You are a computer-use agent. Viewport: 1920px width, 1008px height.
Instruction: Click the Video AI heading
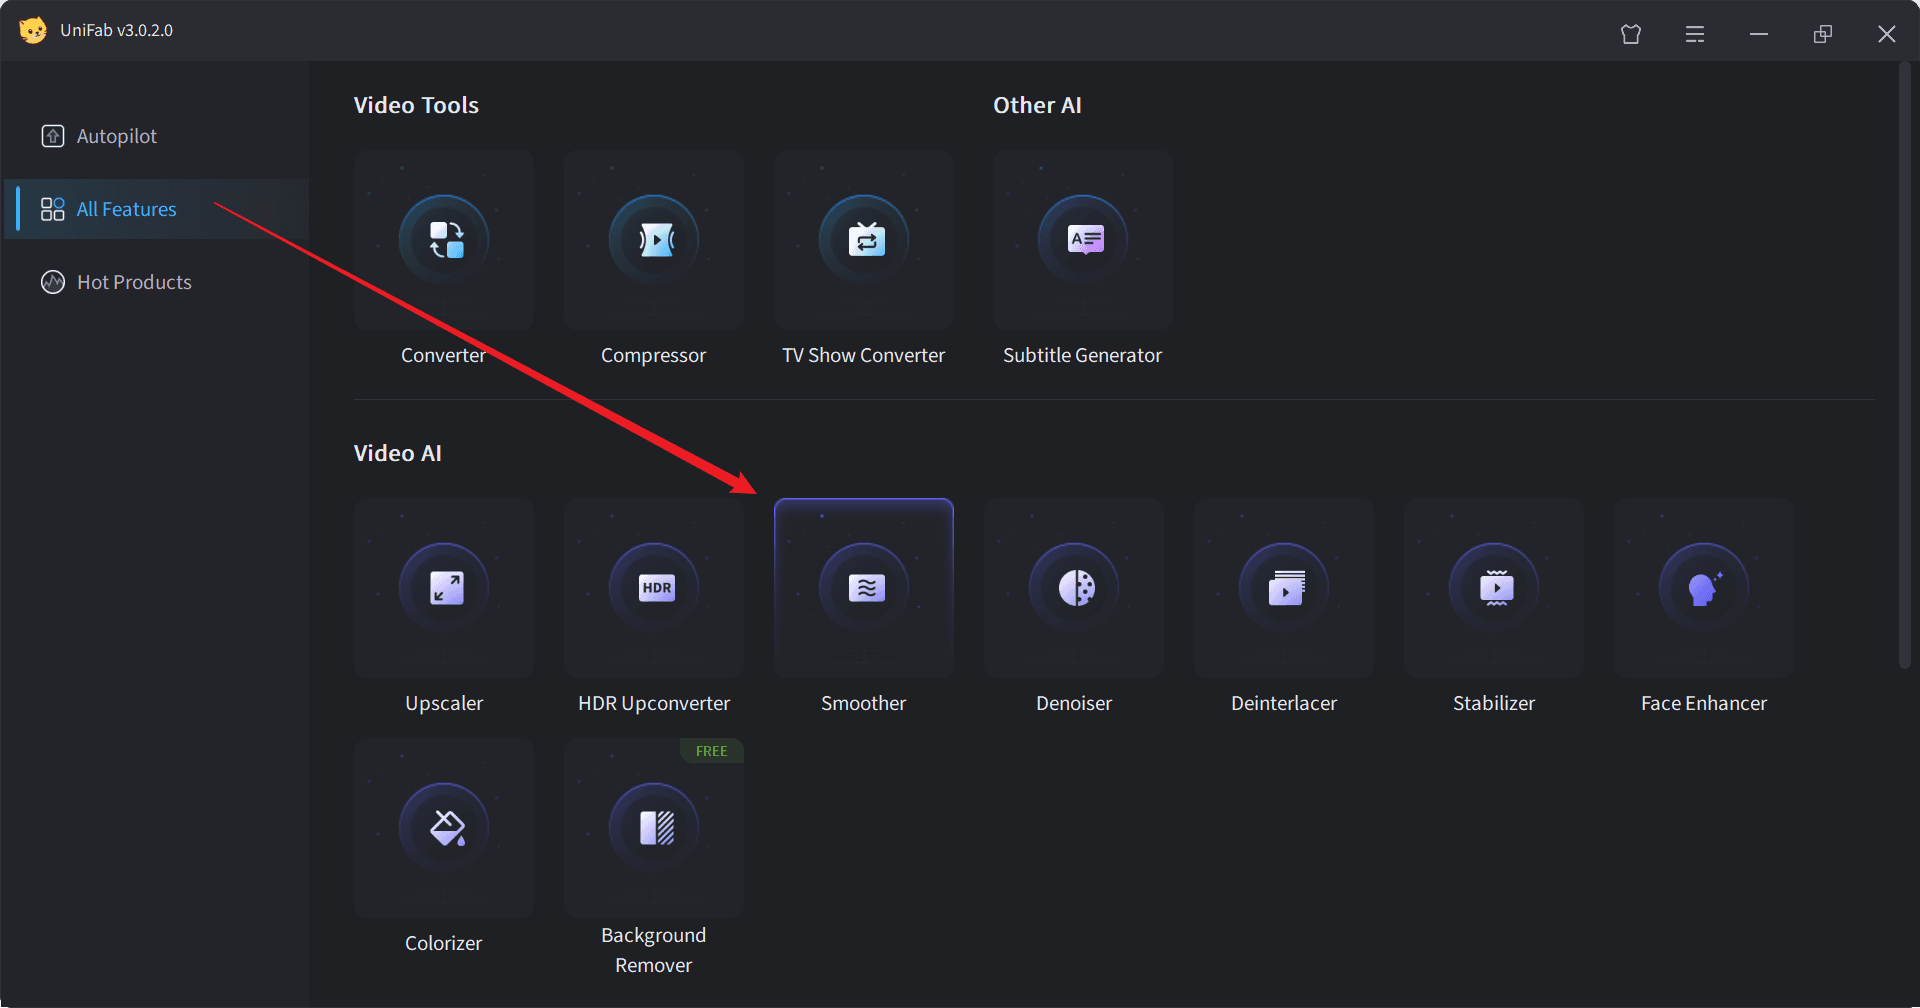tap(397, 453)
